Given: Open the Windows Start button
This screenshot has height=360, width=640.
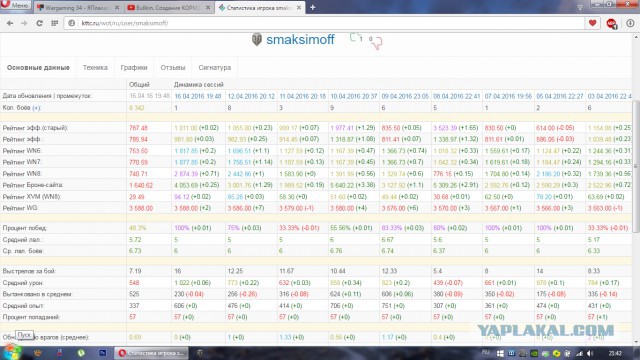Looking at the screenshot, I should 11,352.
